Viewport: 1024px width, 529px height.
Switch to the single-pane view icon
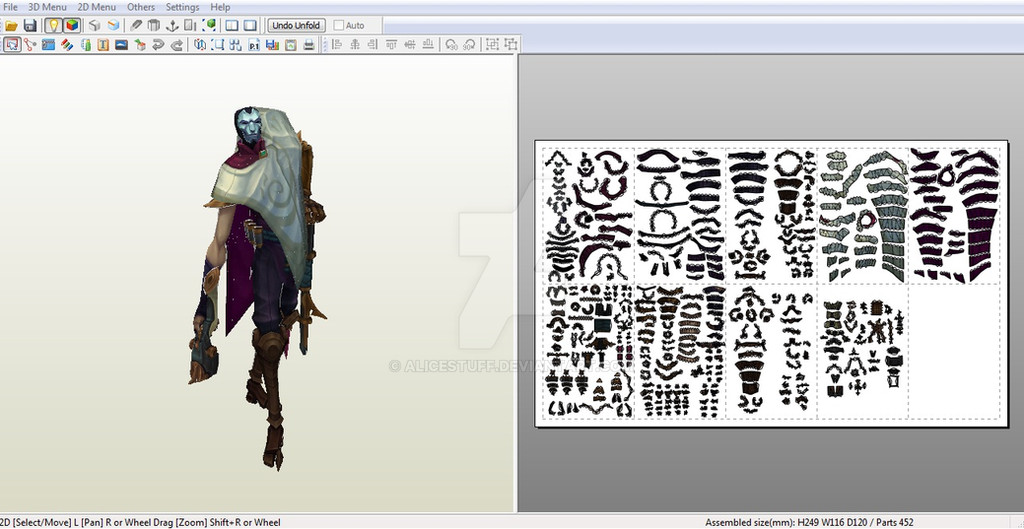click(250, 25)
